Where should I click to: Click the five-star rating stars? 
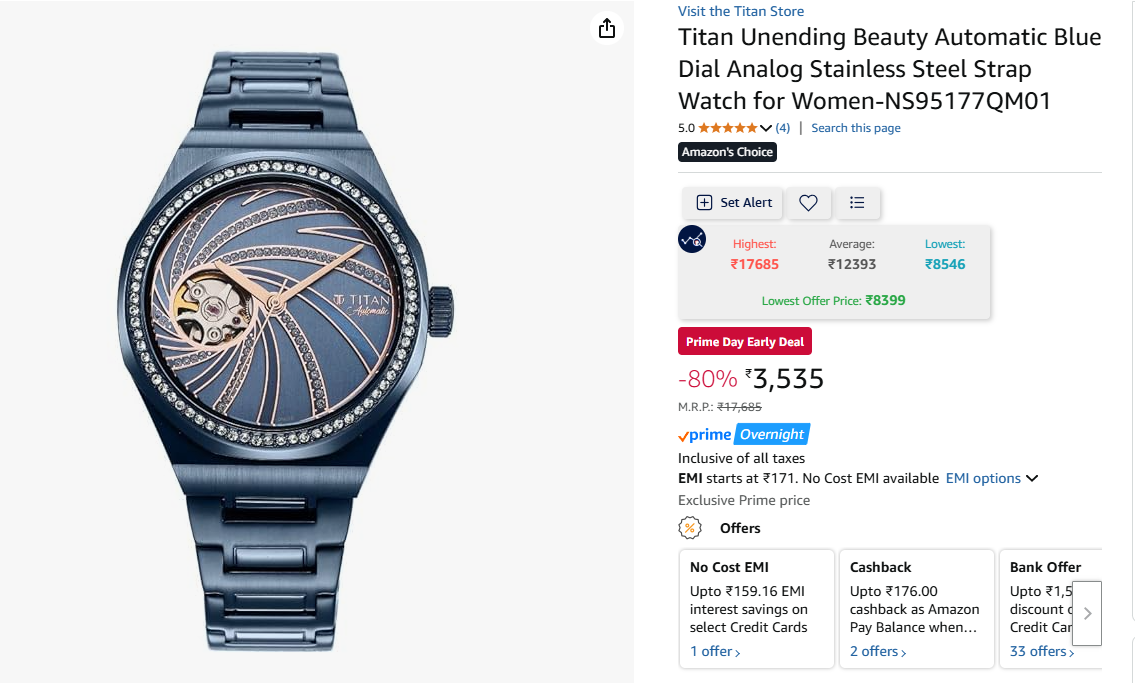[x=727, y=128]
